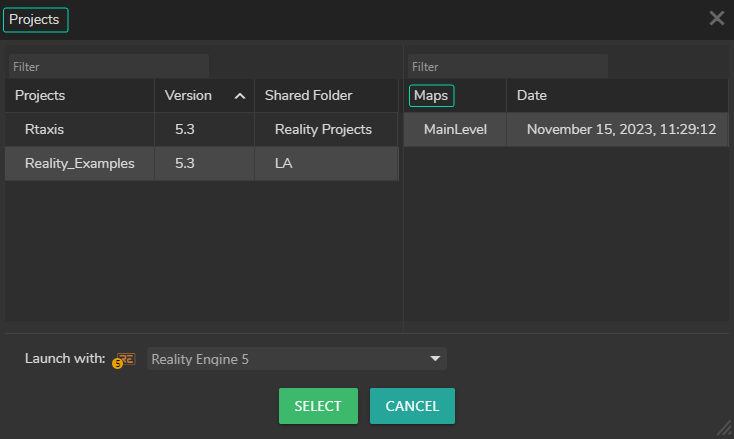Image resolution: width=734 pixels, height=439 pixels.
Task: Click the Version column sort arrow
Action: tap(239, 96)
